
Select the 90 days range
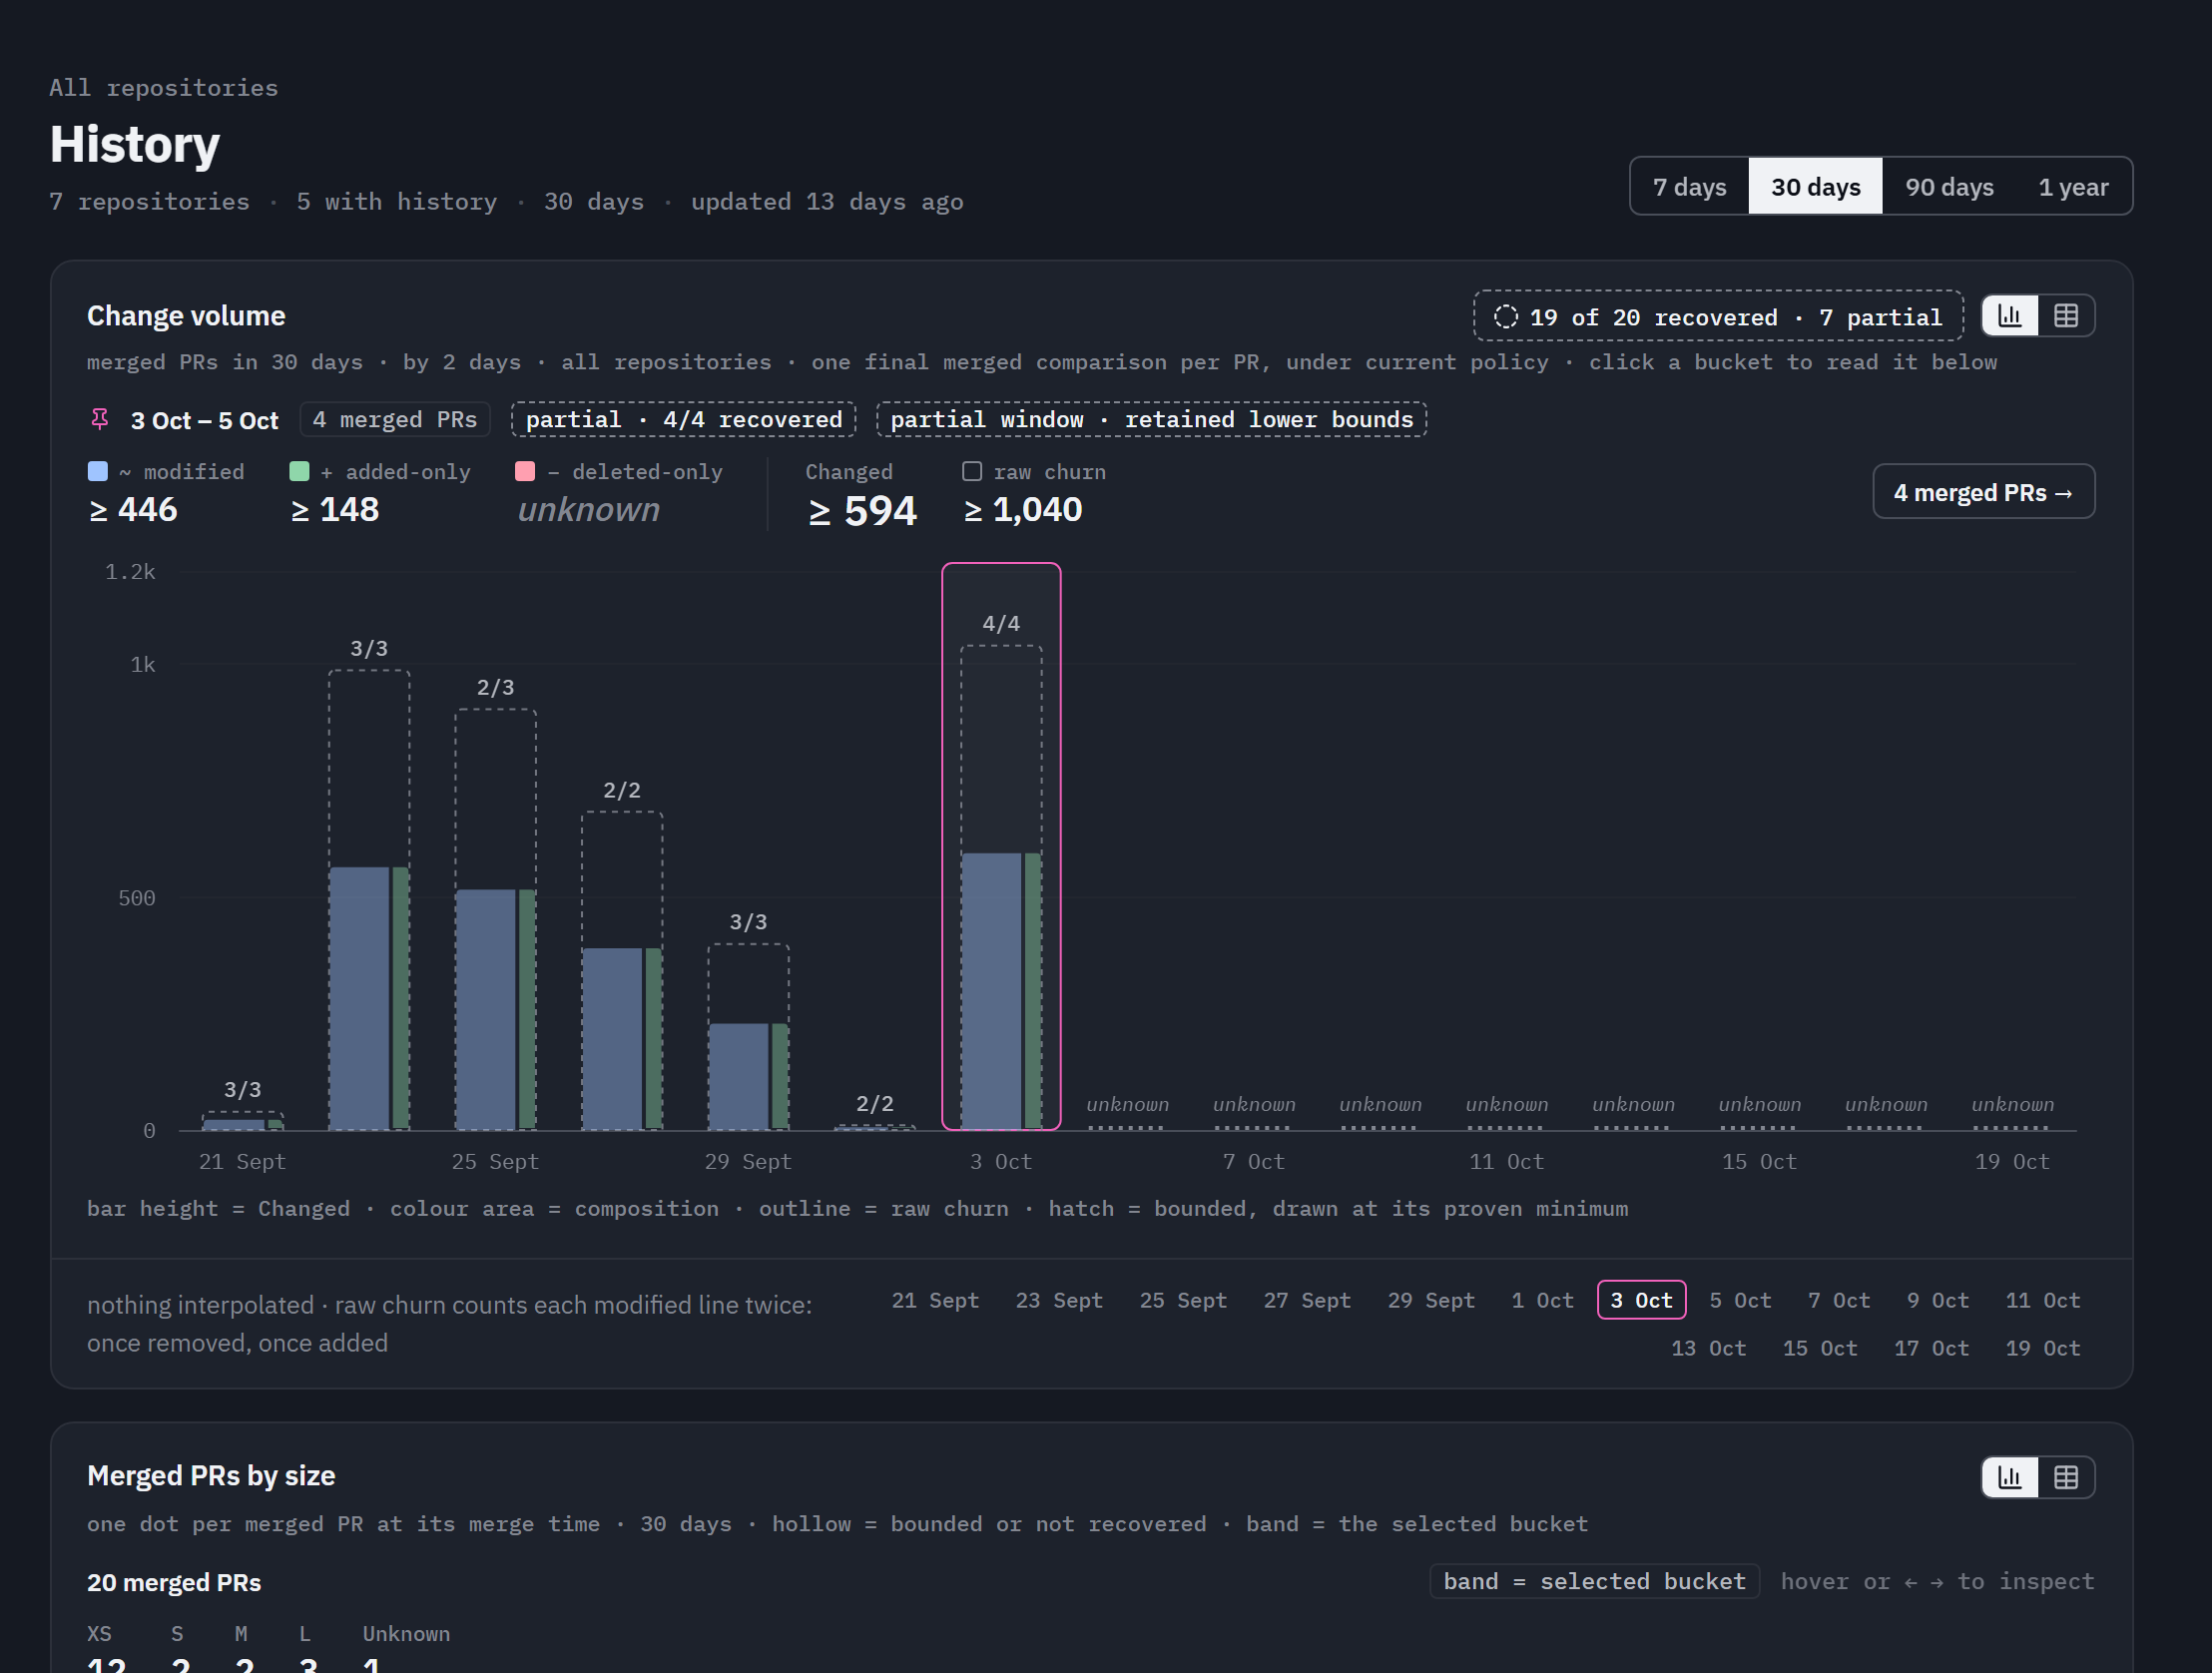click(1949, 186)
